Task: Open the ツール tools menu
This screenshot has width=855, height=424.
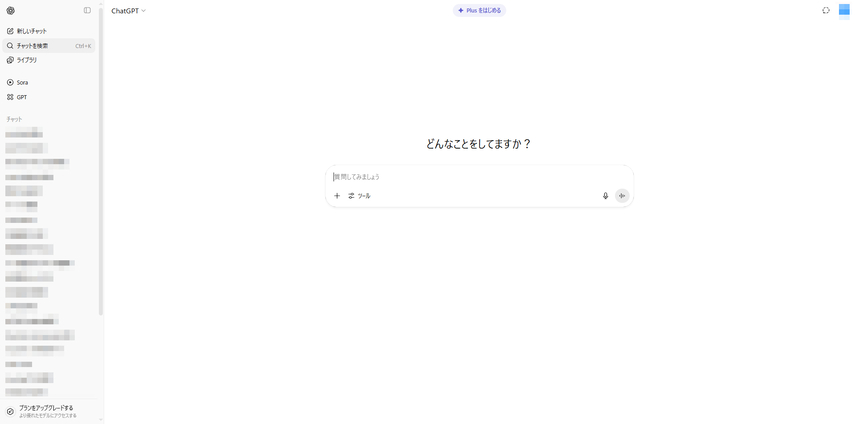Action: click(359, 196)
